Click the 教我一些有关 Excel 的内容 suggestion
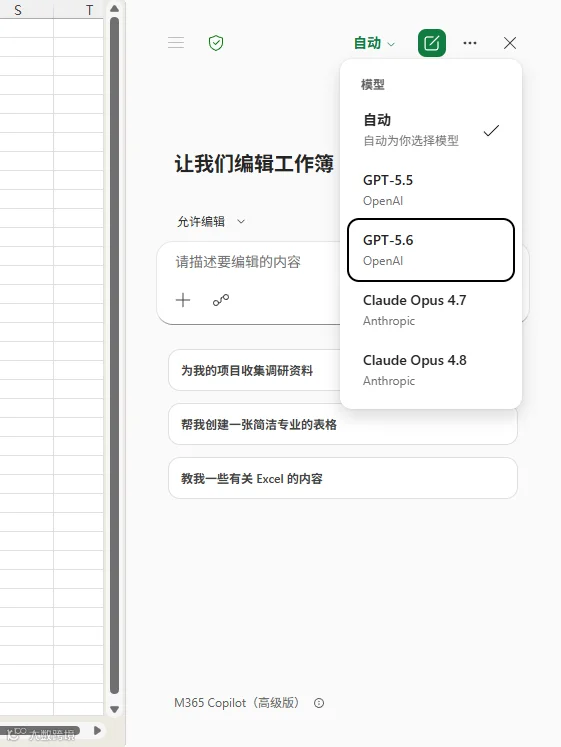Image resolution: width=561 pixels, height=747 pixels. [x=343, y=478]
